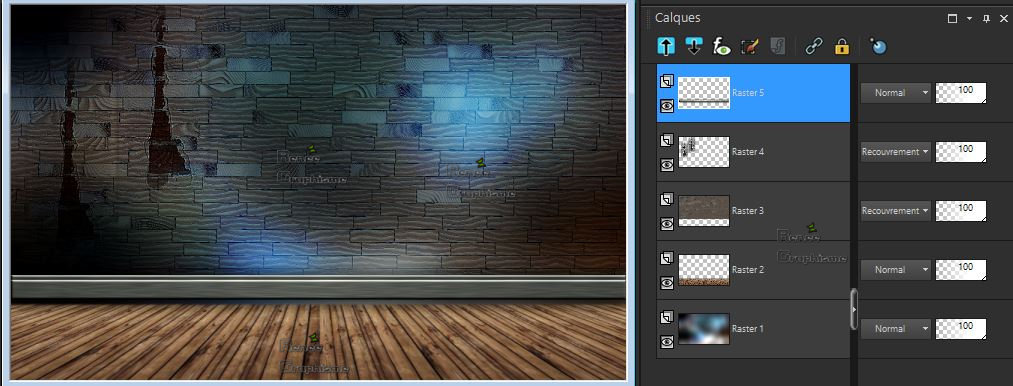Click the Raster 1 layer thumbnail
This screenshot has height=386, width=1013.
704,329
